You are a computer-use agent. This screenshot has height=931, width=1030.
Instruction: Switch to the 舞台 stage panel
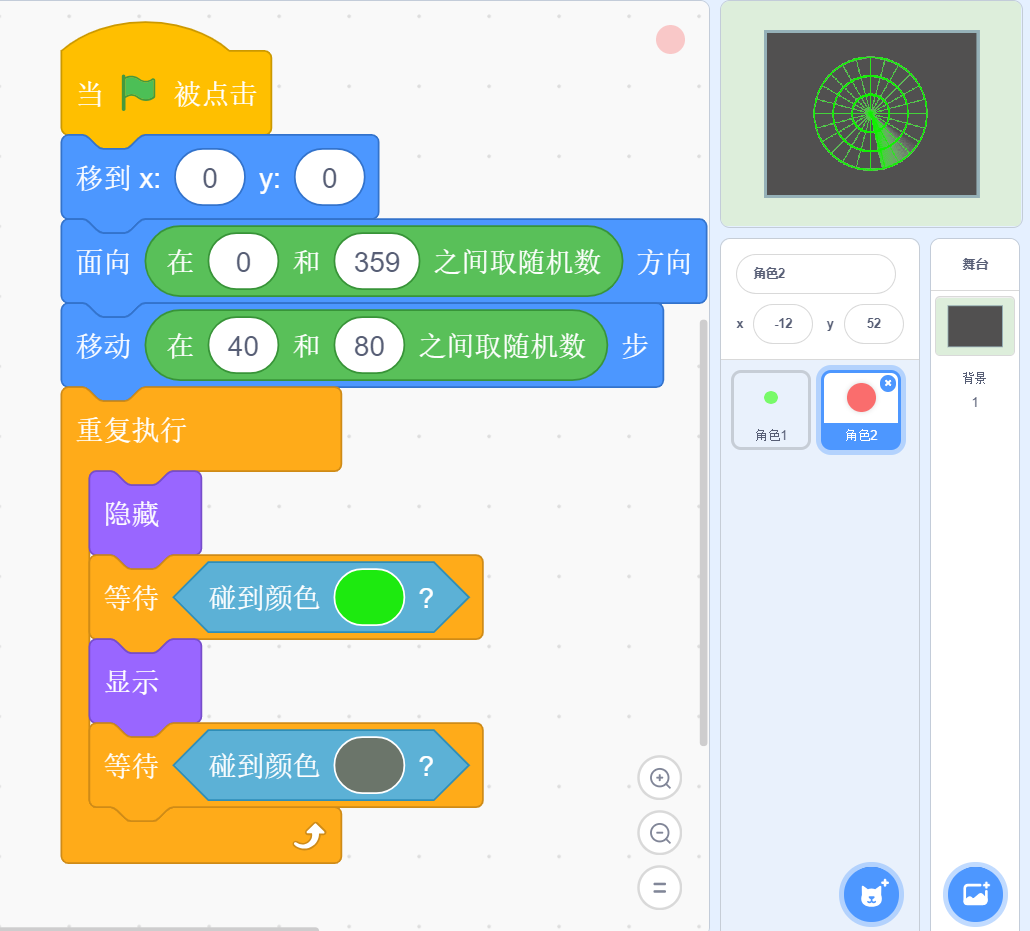coord(974,264)
